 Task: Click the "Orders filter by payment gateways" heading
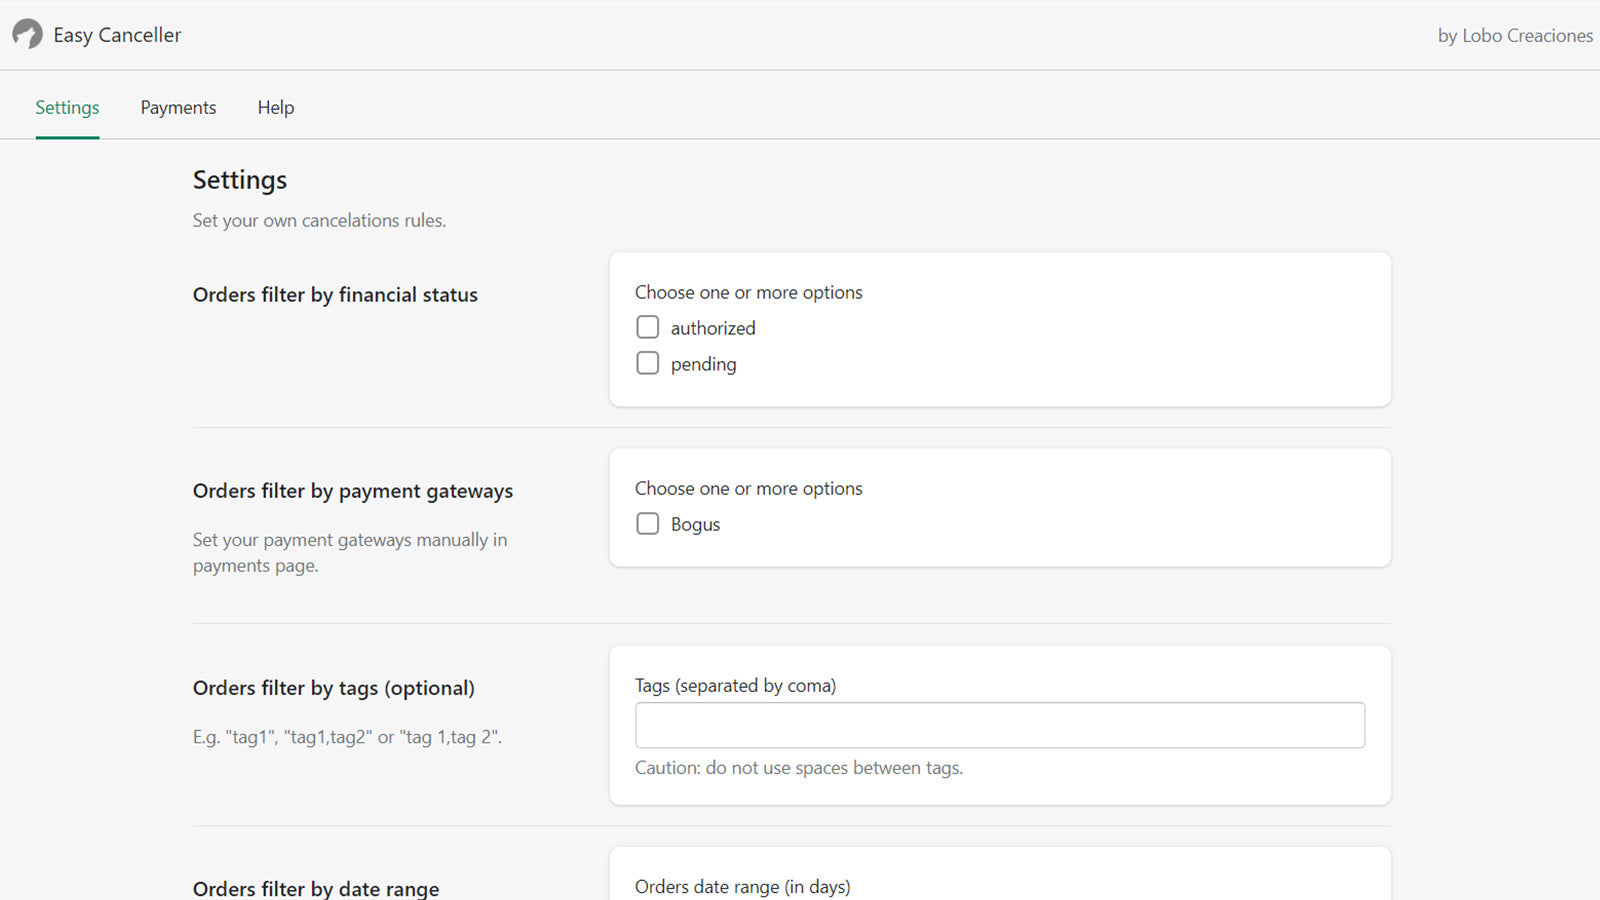pos(353,491)
